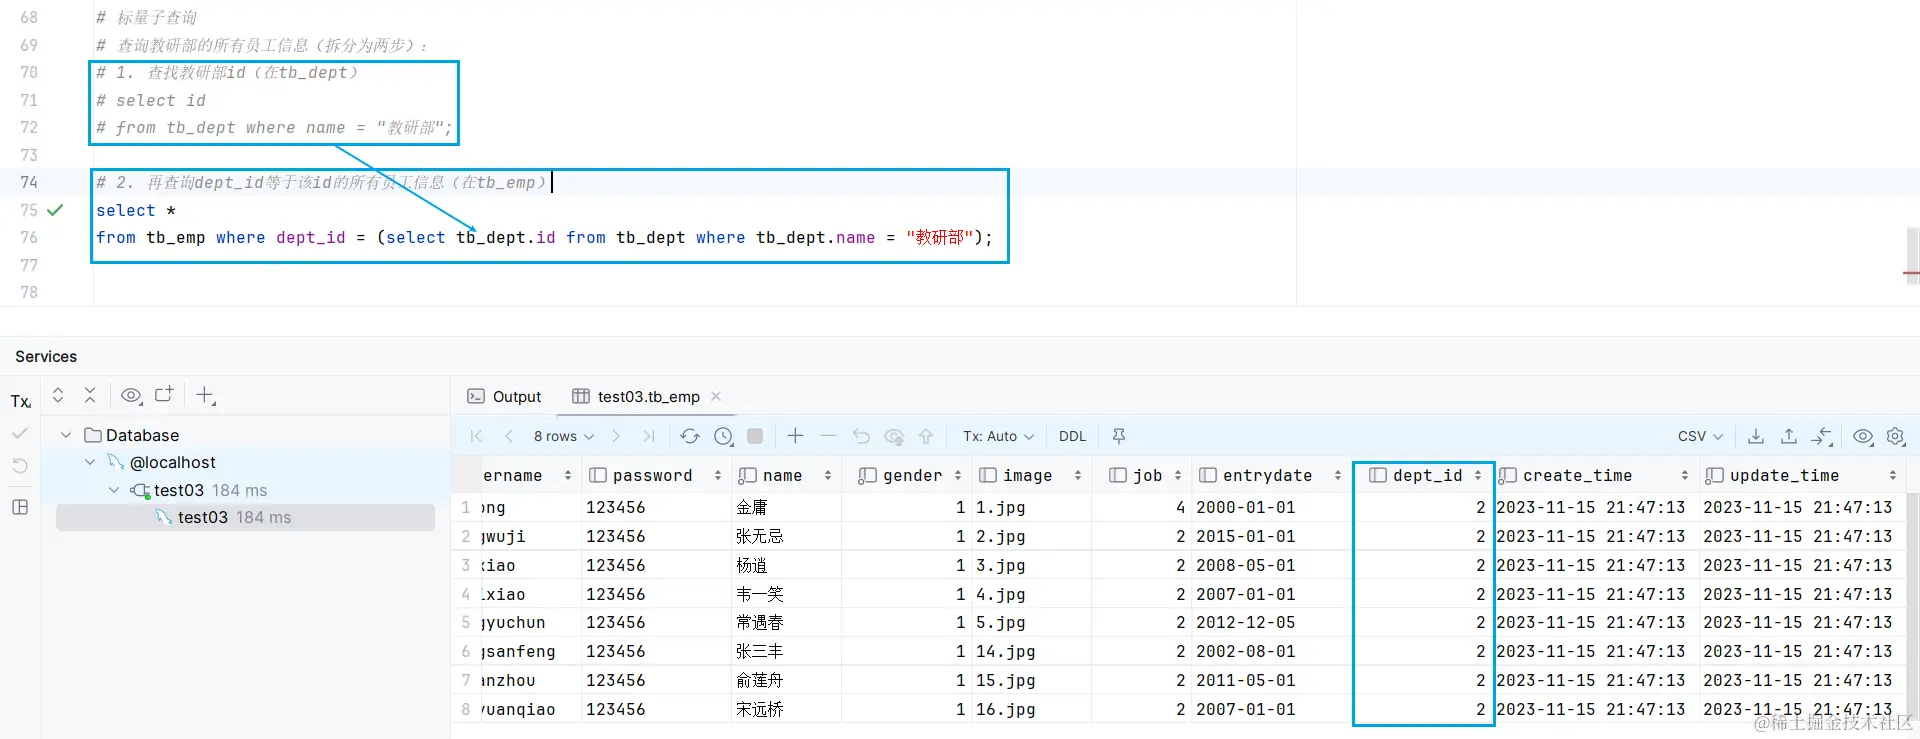This screenshot has width=1920, height=739.
Task: Click the Add Row plus icon
Action: (x=795, y=435)
